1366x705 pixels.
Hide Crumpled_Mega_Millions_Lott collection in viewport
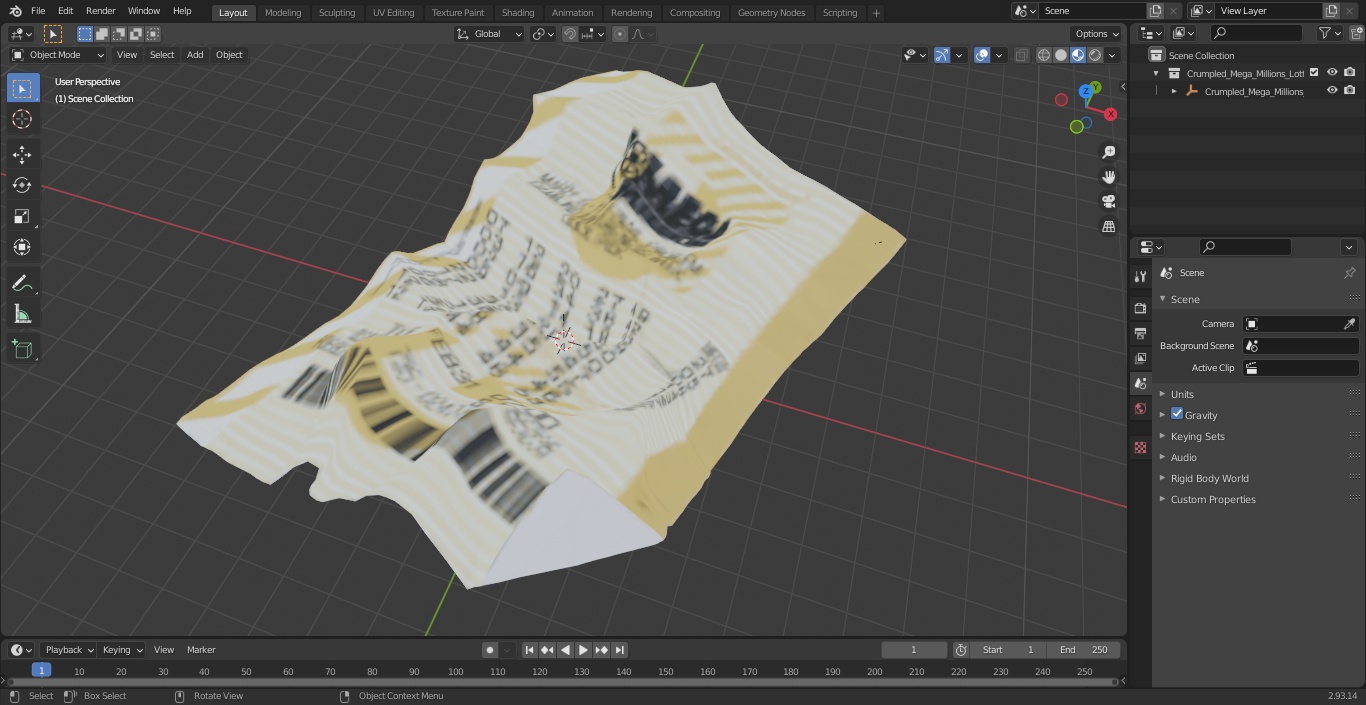coord(1332,73)
